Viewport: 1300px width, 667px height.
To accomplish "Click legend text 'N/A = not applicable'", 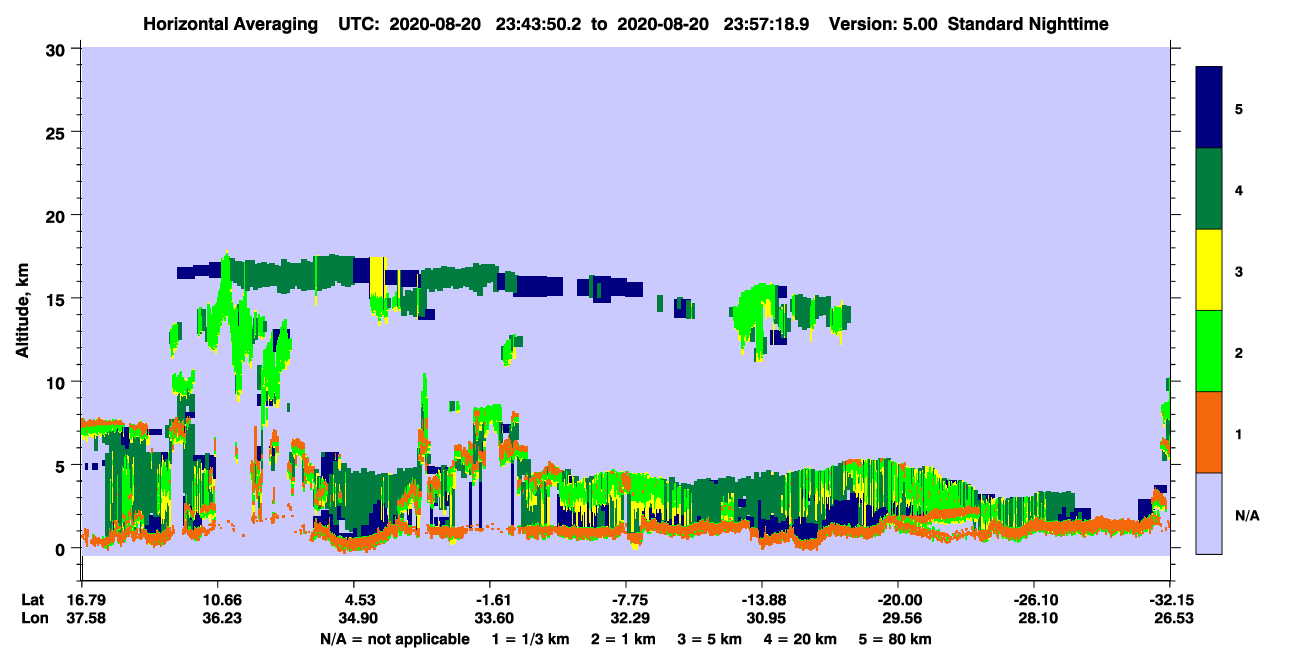I will 394,639.
